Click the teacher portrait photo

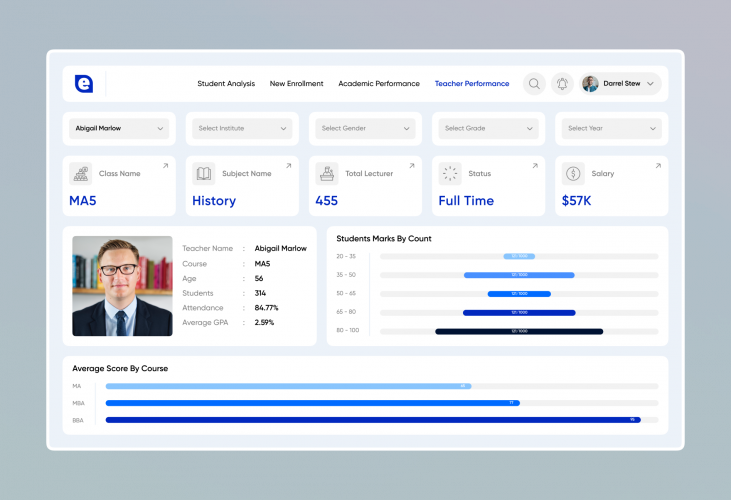click(x=122, y=286)
